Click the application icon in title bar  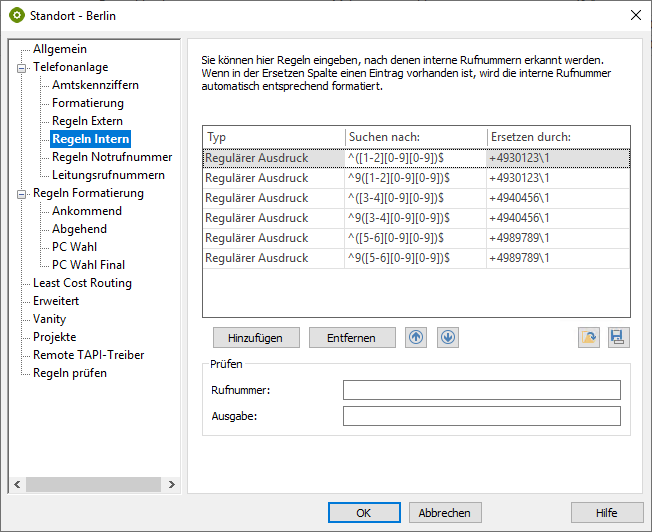pos(17,15)
